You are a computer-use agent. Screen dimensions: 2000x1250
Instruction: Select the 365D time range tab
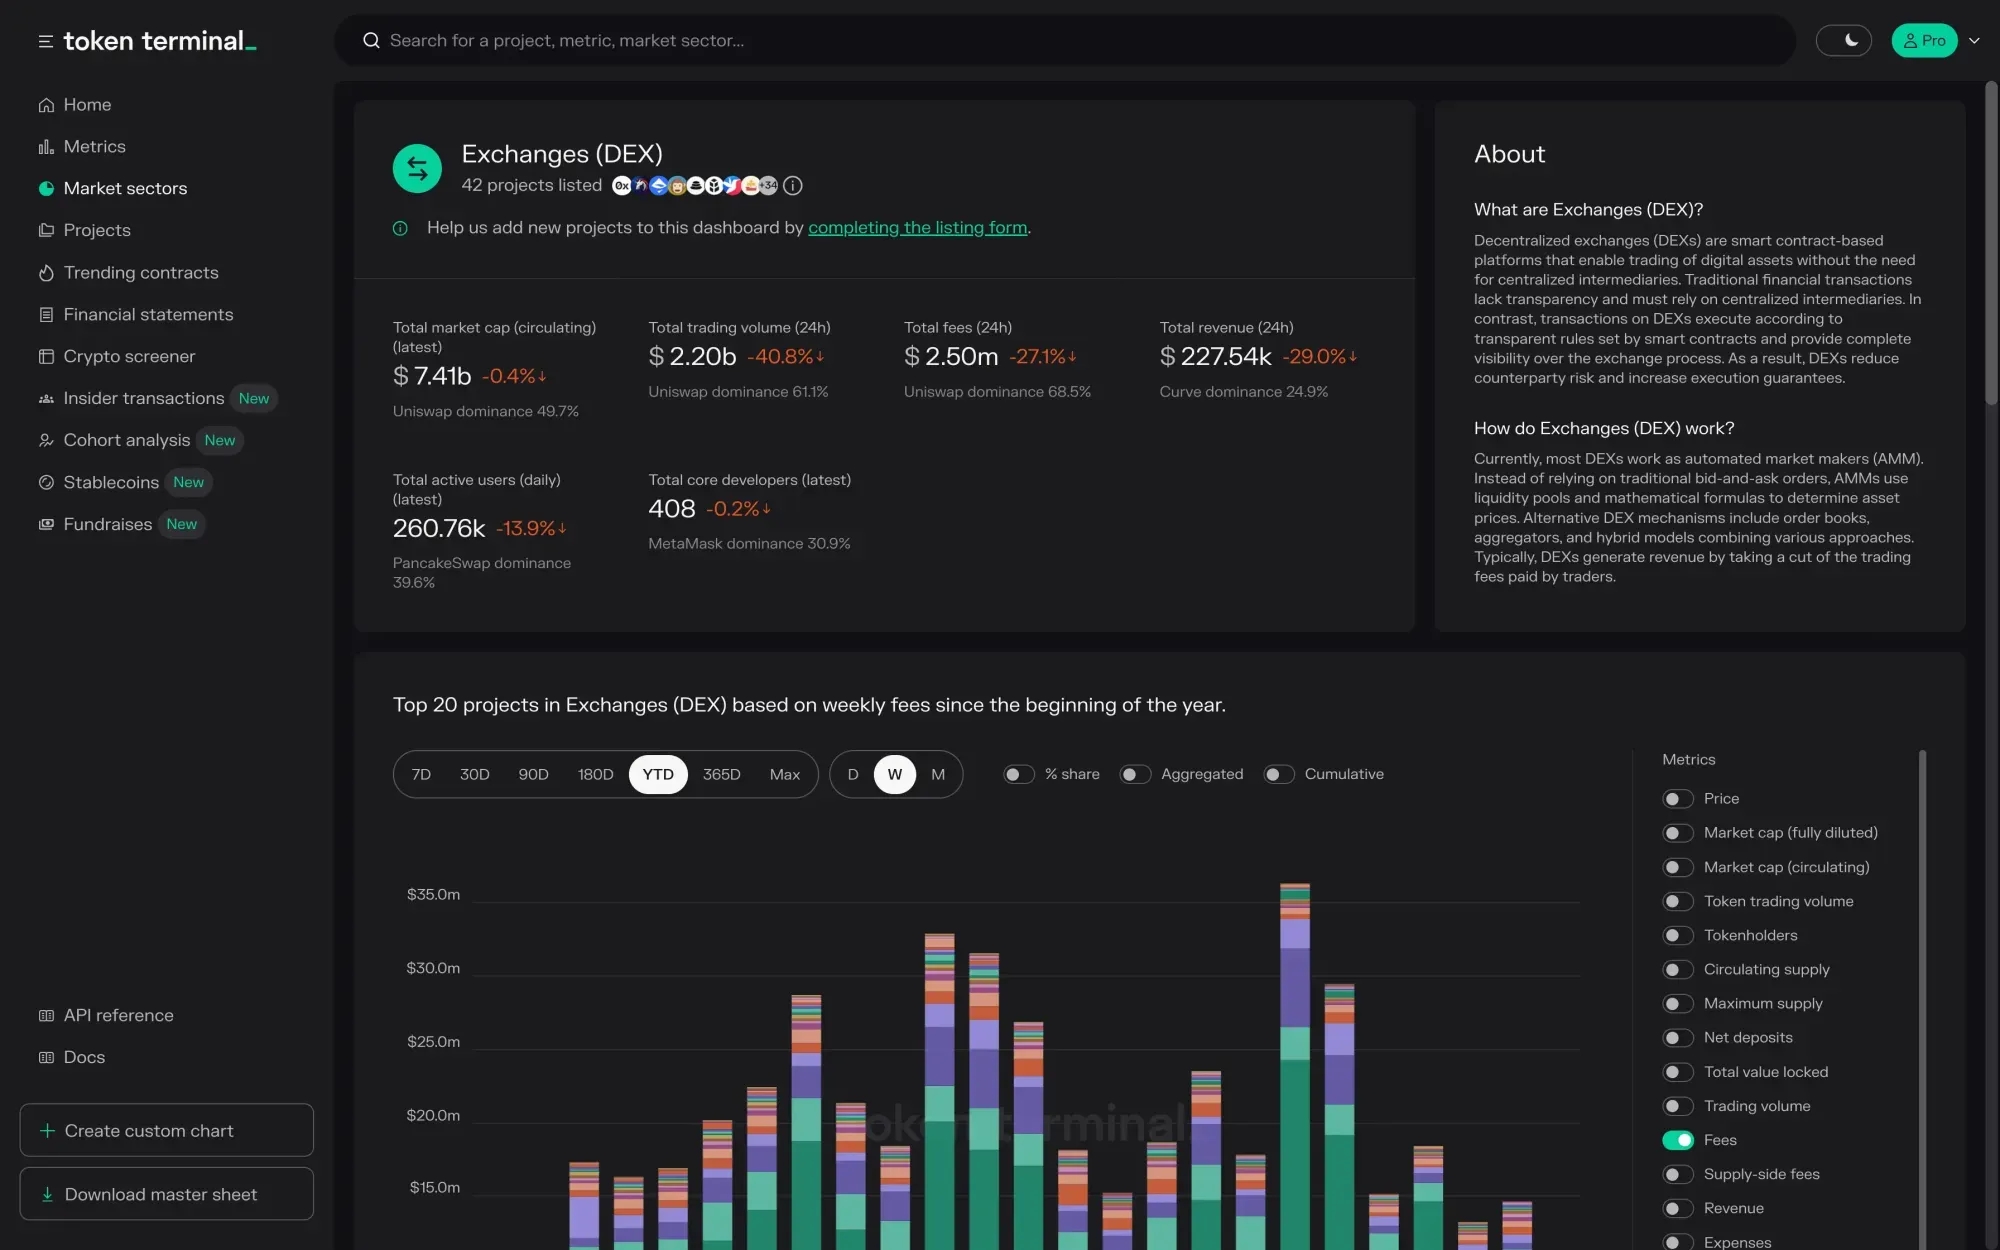[721, 775]
